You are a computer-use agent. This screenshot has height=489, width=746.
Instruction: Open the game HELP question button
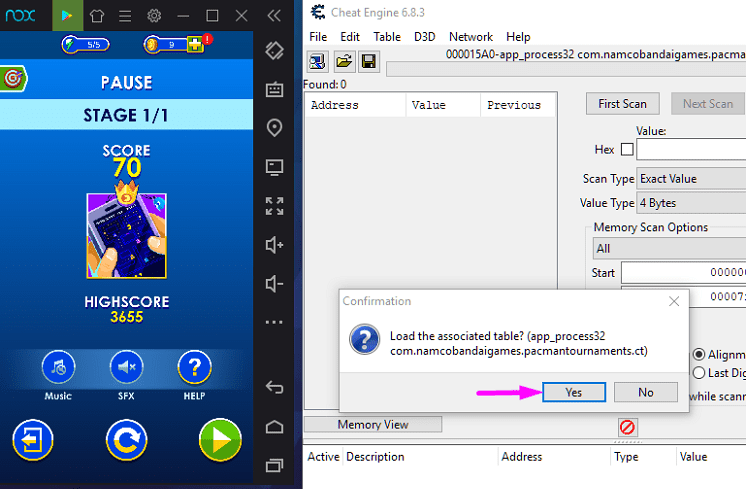195,367
